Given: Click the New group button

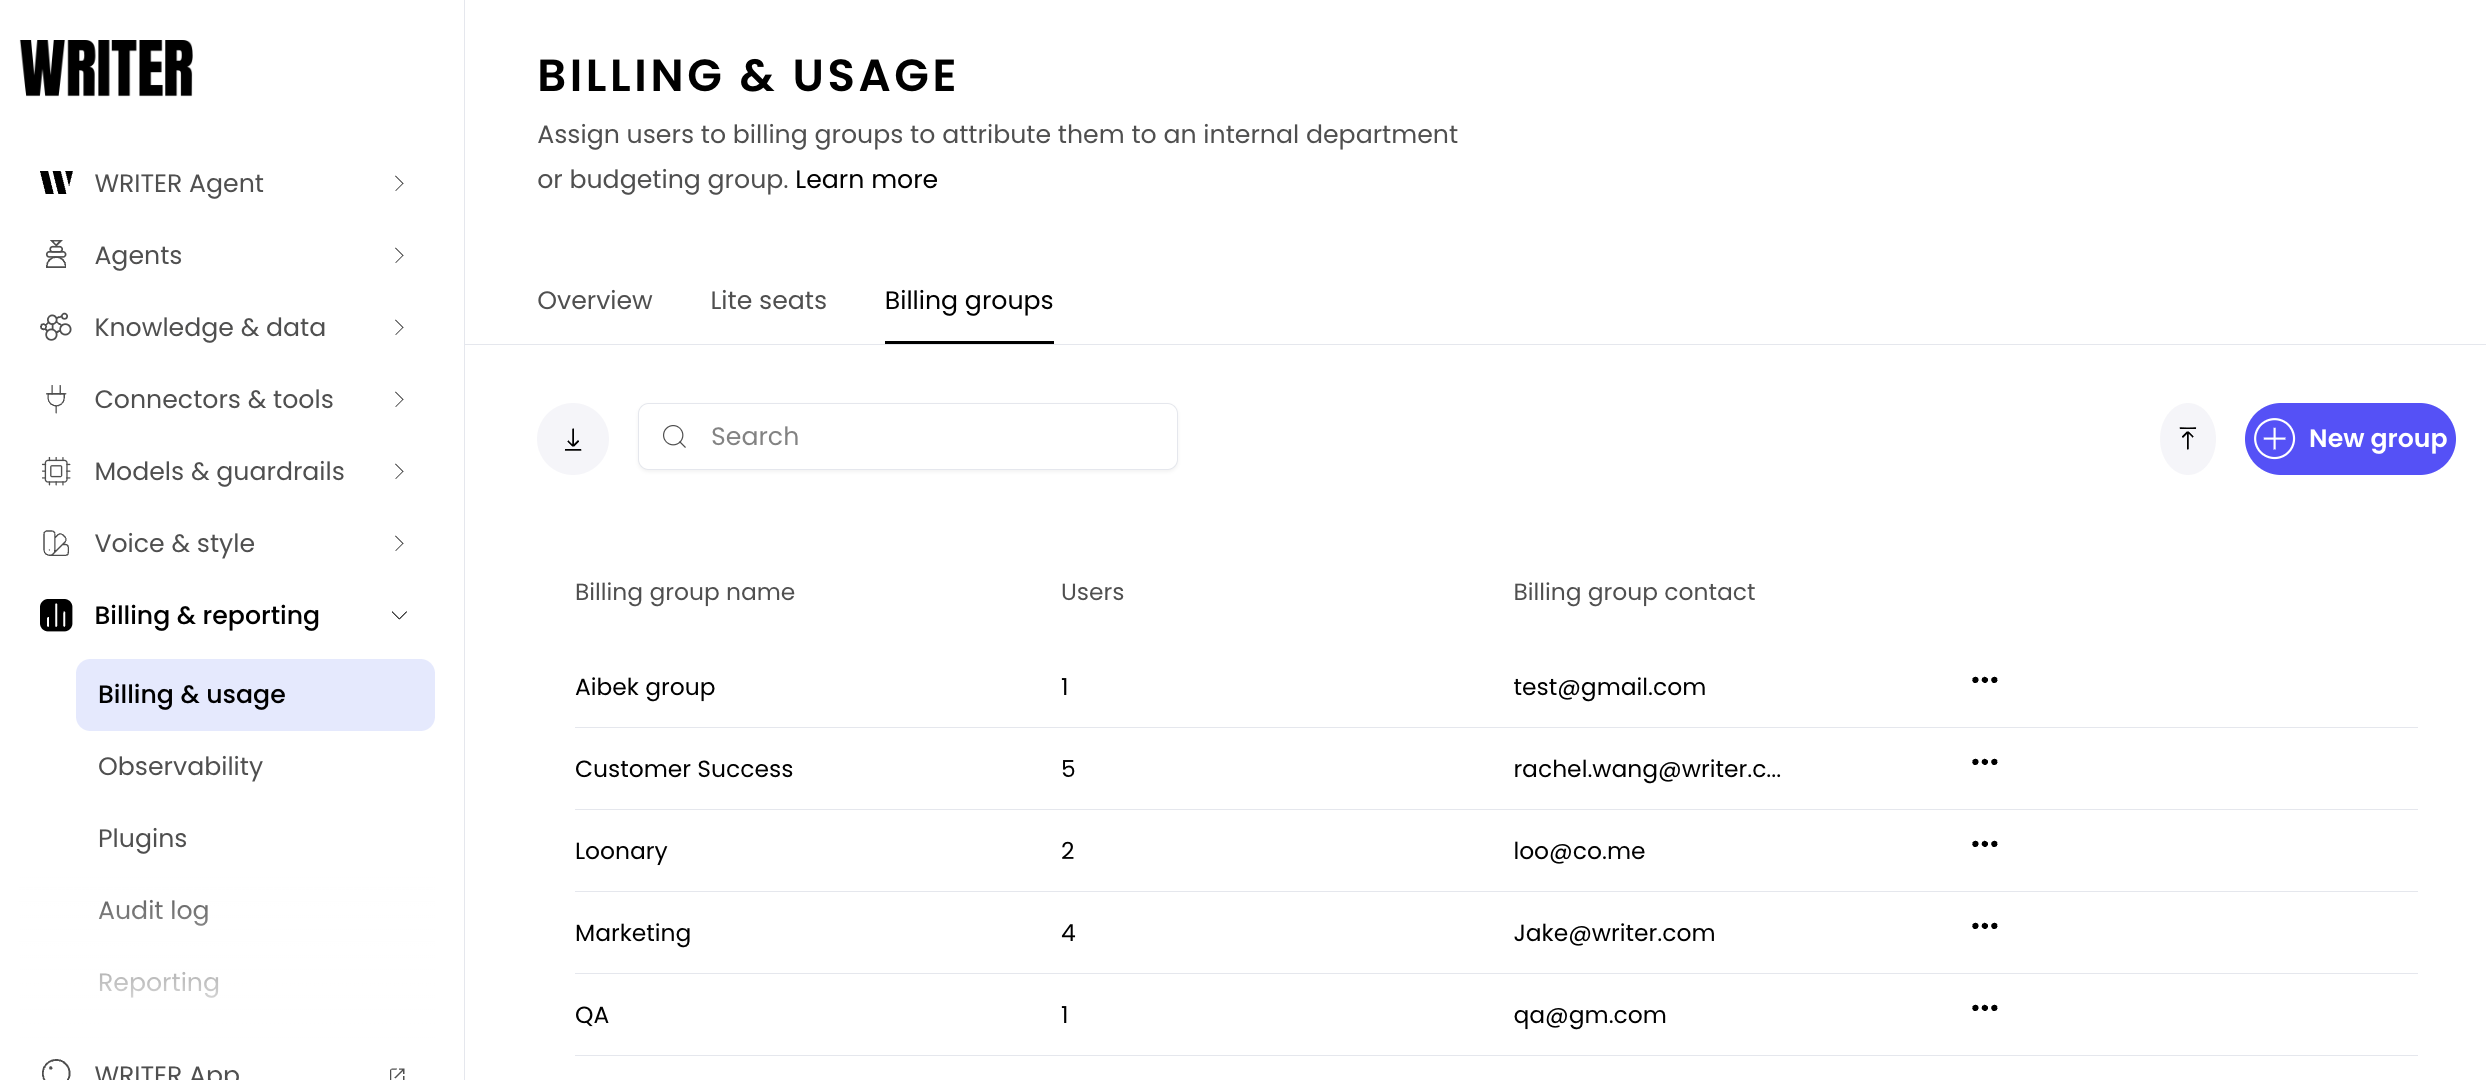Looking at the screenshot, I should click(x=2349, y=439).
